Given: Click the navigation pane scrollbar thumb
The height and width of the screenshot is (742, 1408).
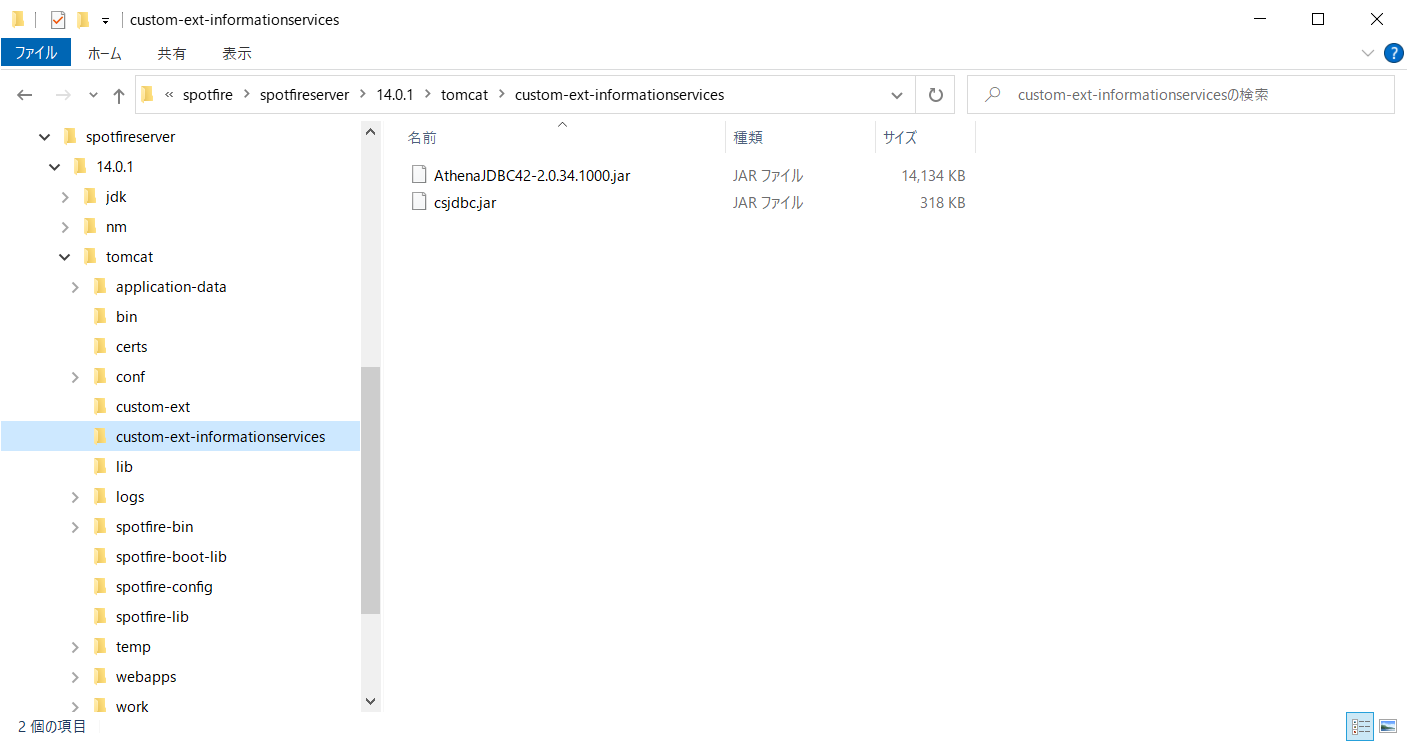Looking at the screenshot, I should pos(371,490).
